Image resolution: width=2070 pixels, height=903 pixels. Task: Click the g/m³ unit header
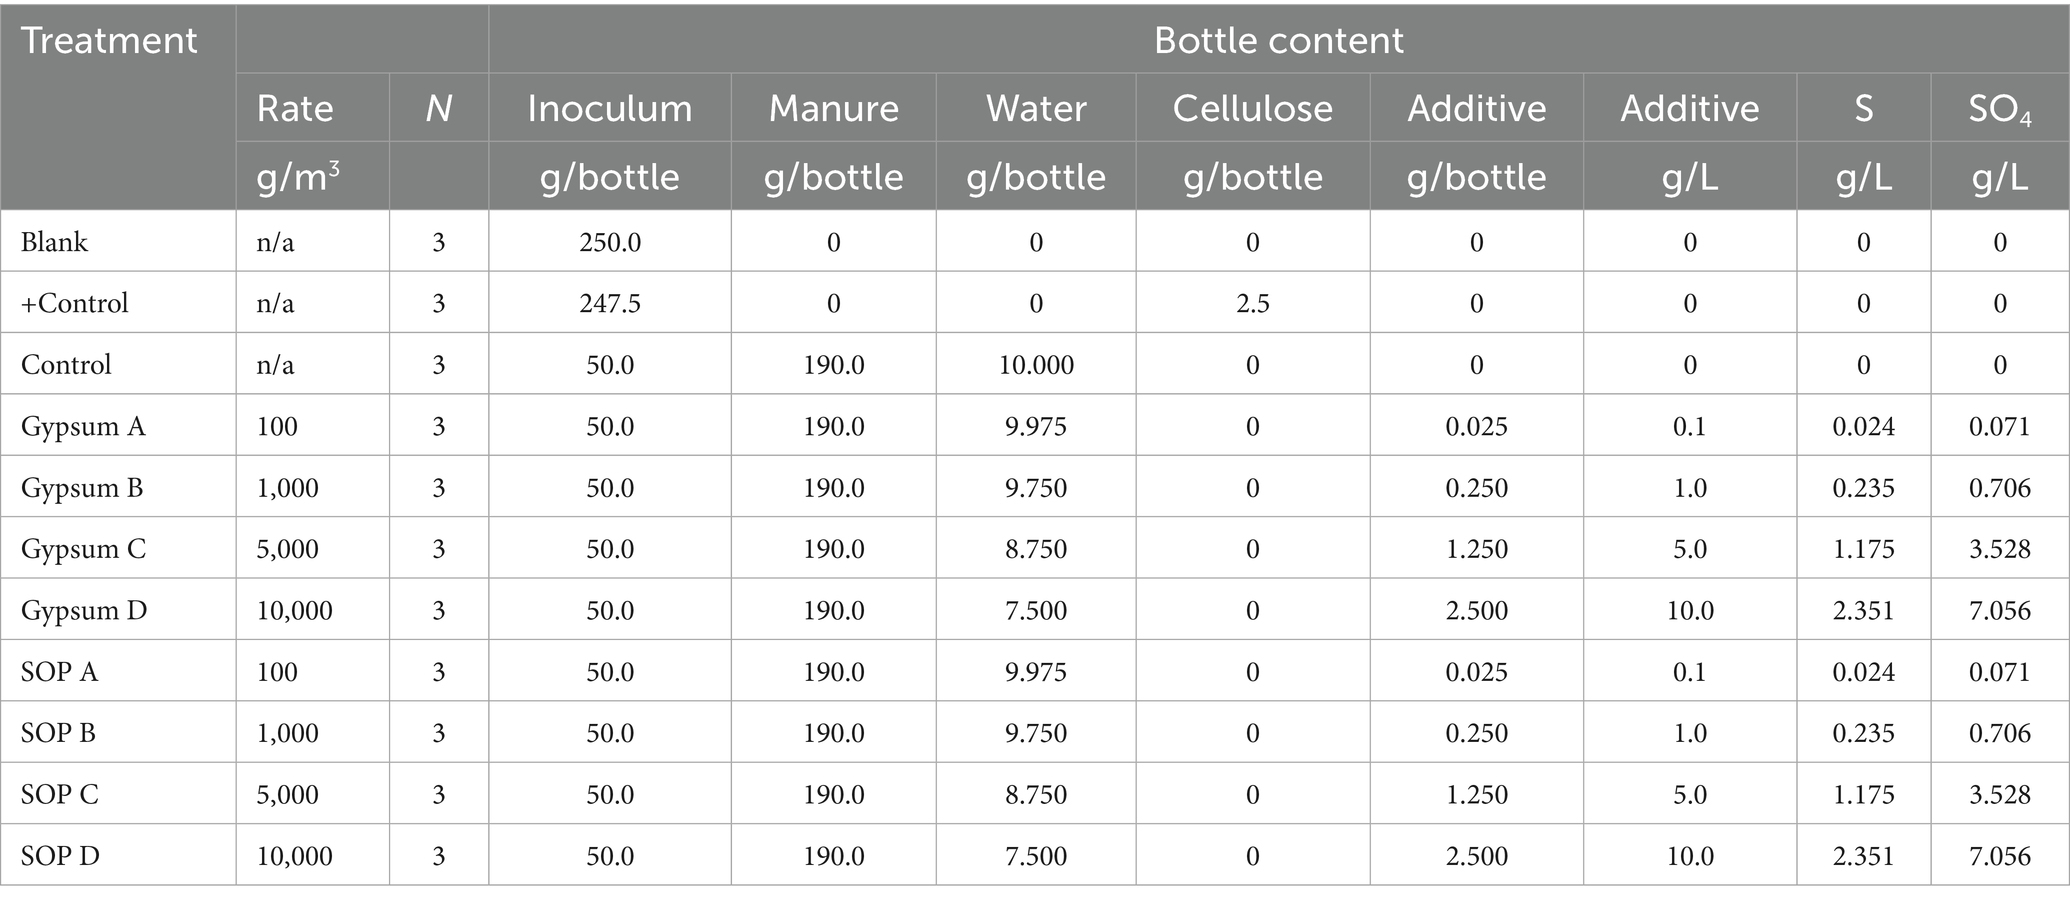click(298, 176)
